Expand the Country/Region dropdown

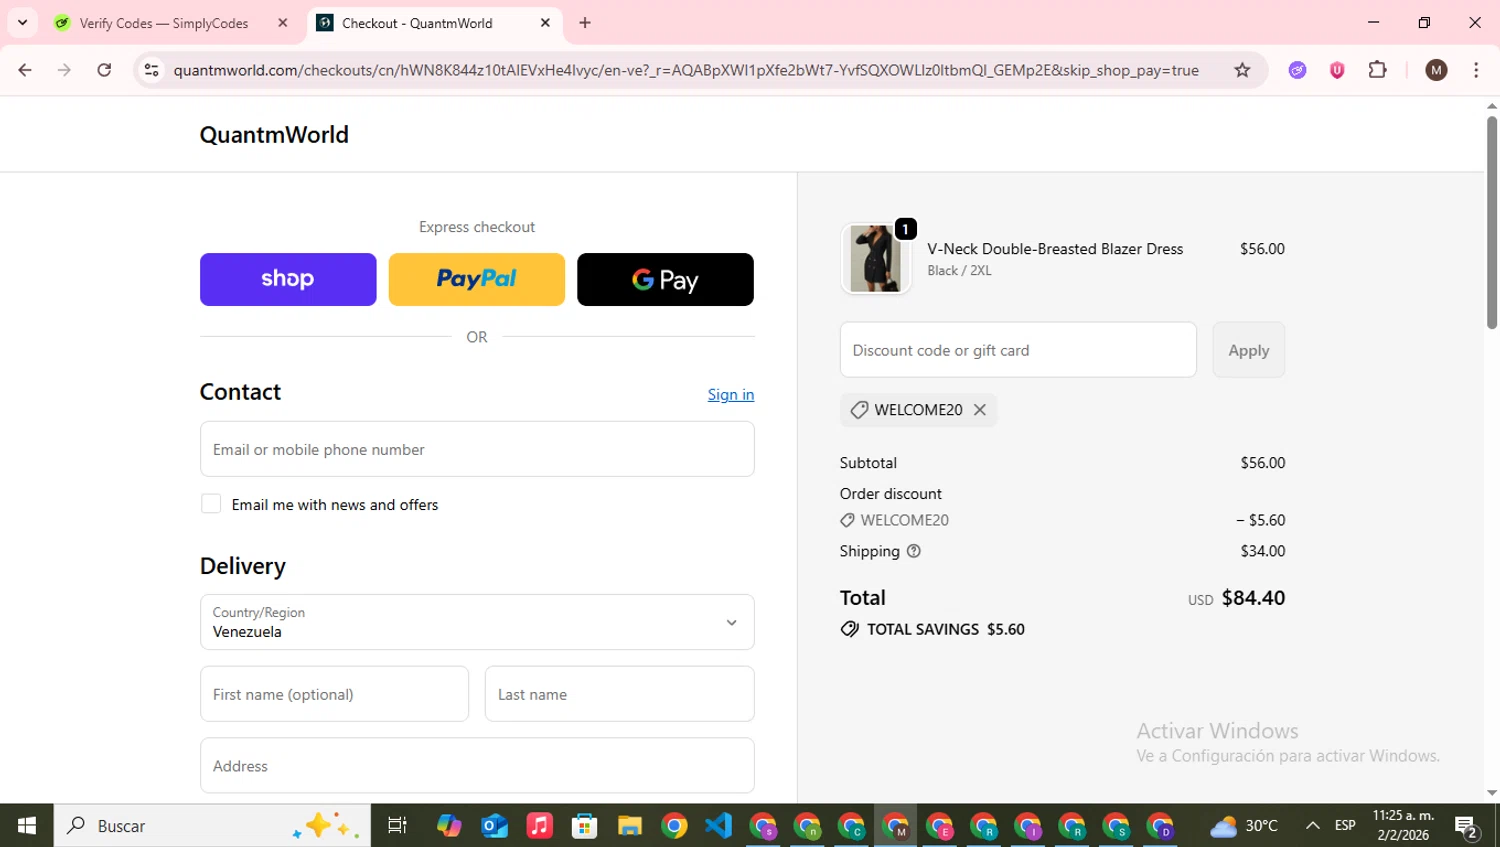tap(477, 622)
